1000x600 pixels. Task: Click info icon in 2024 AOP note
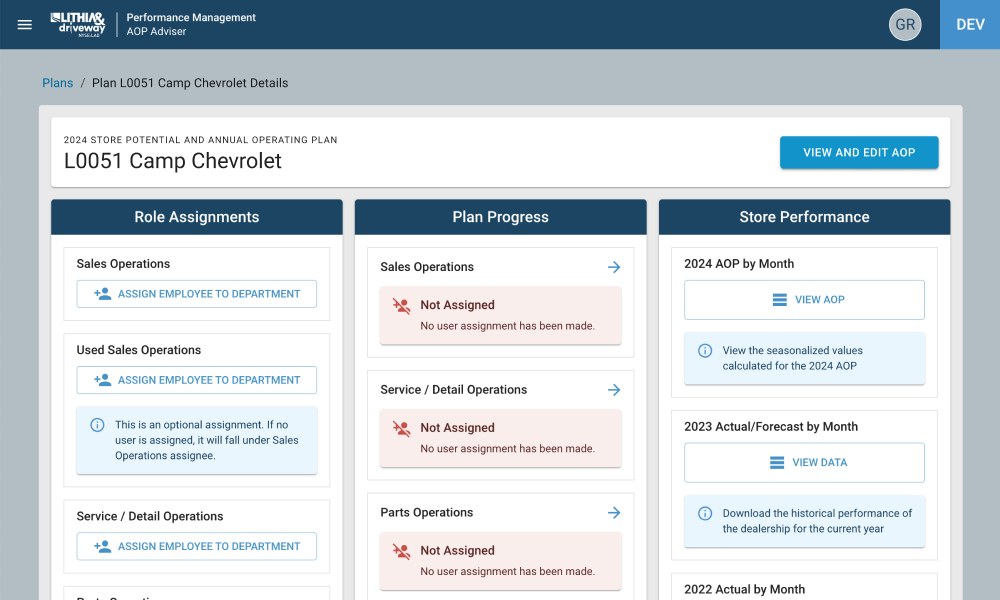705,351
